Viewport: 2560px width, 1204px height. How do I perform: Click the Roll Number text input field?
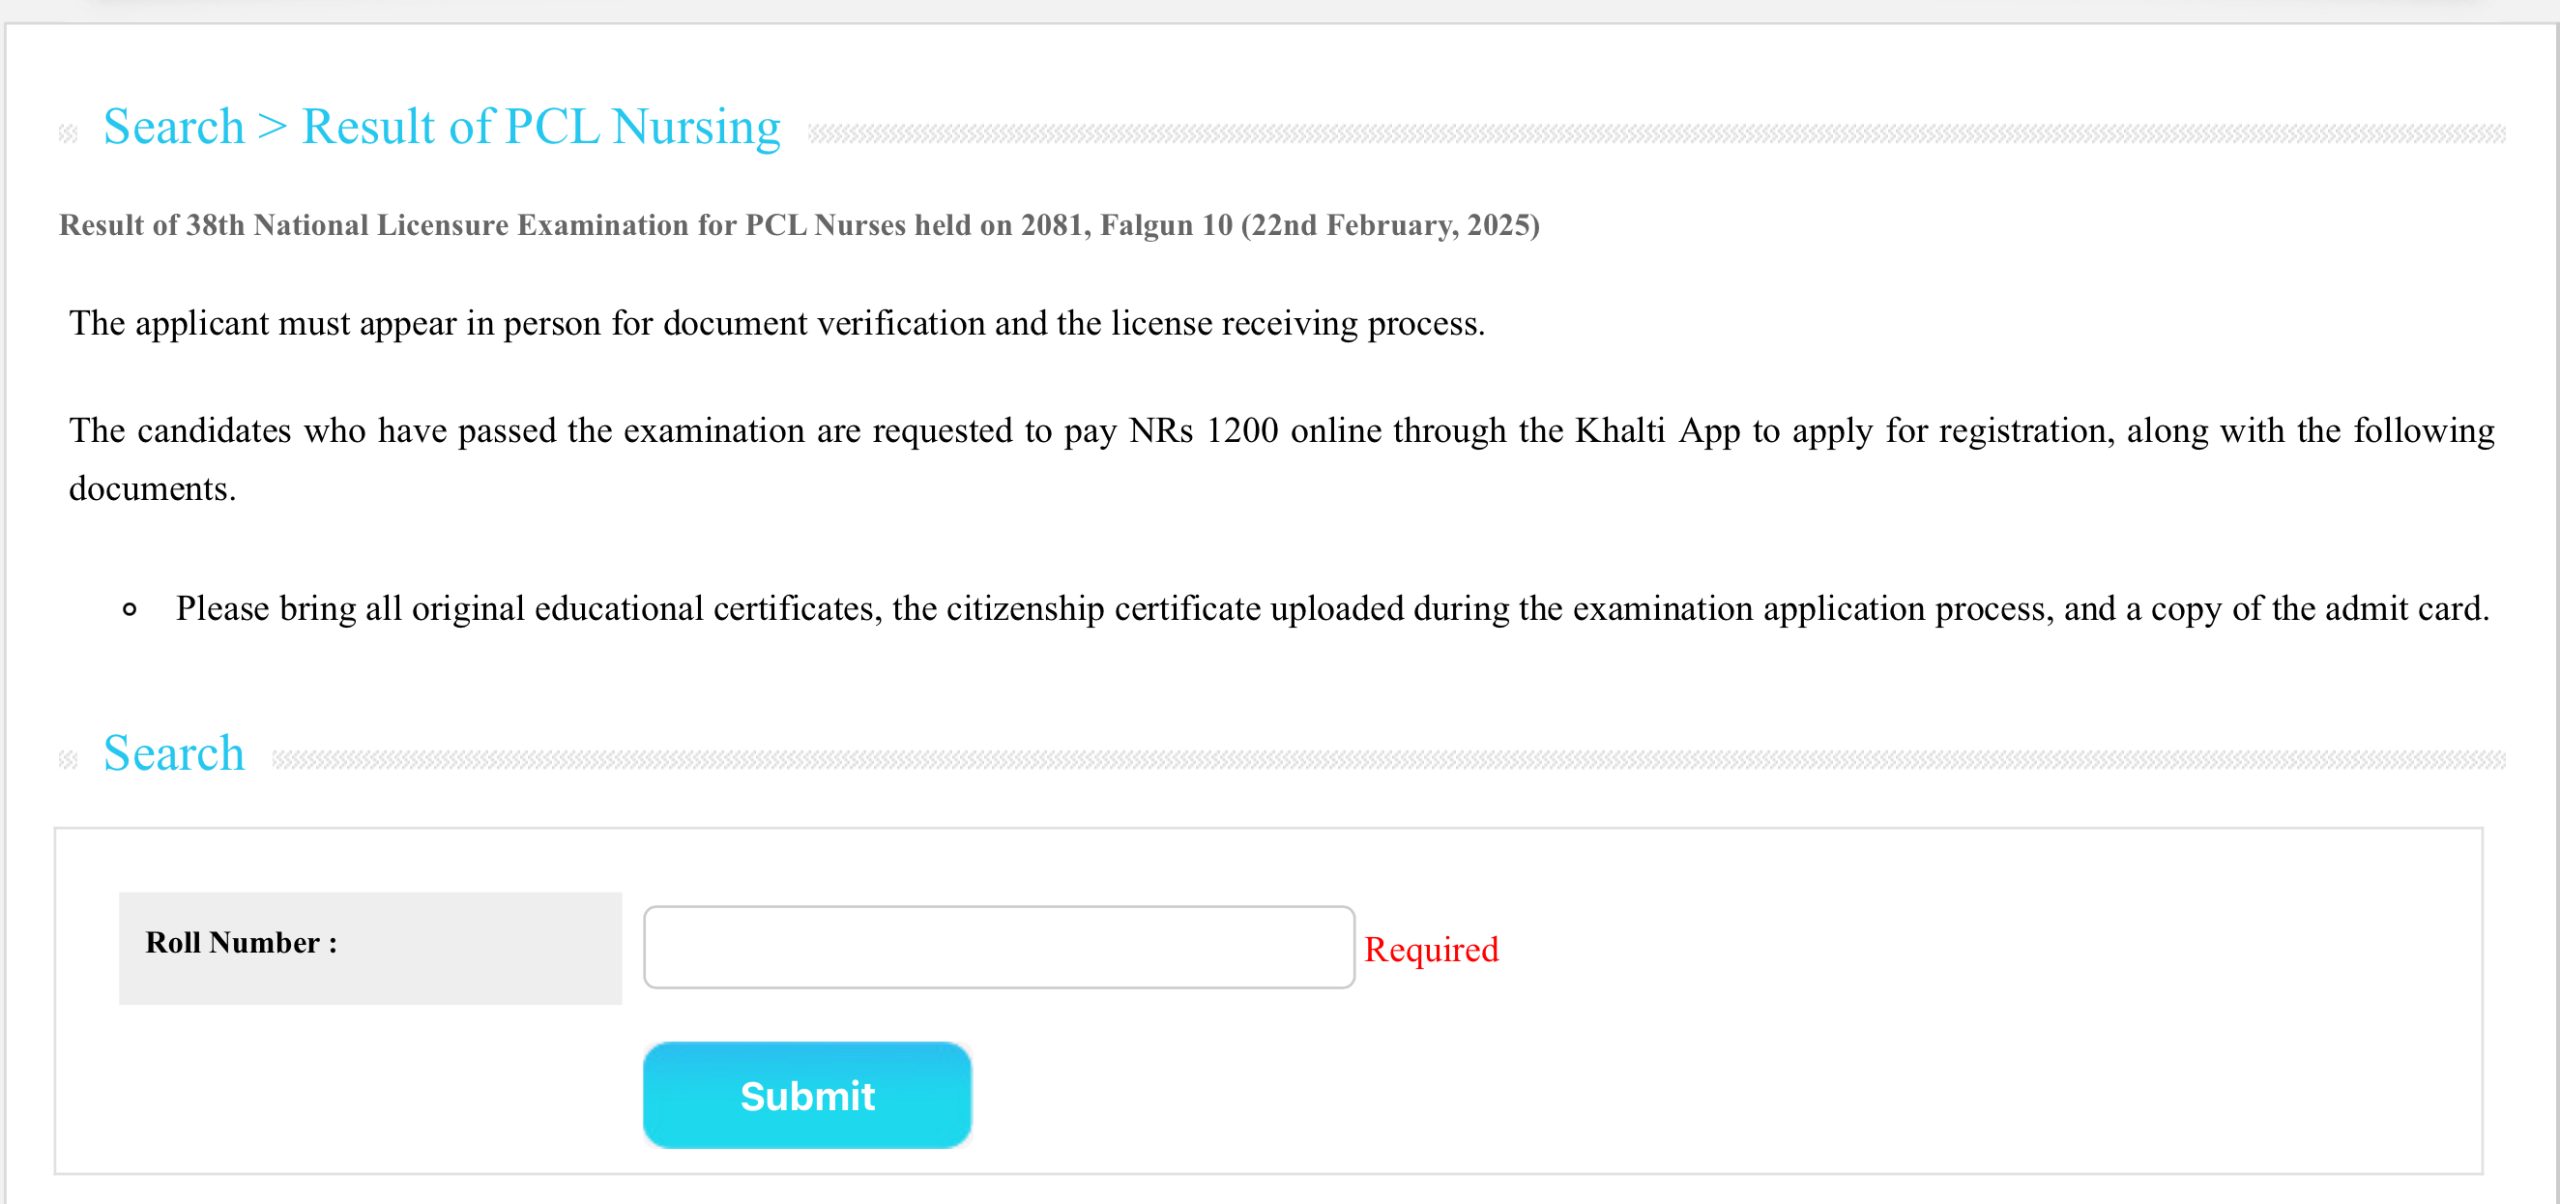pyautogui.click(x=998, y=946)
